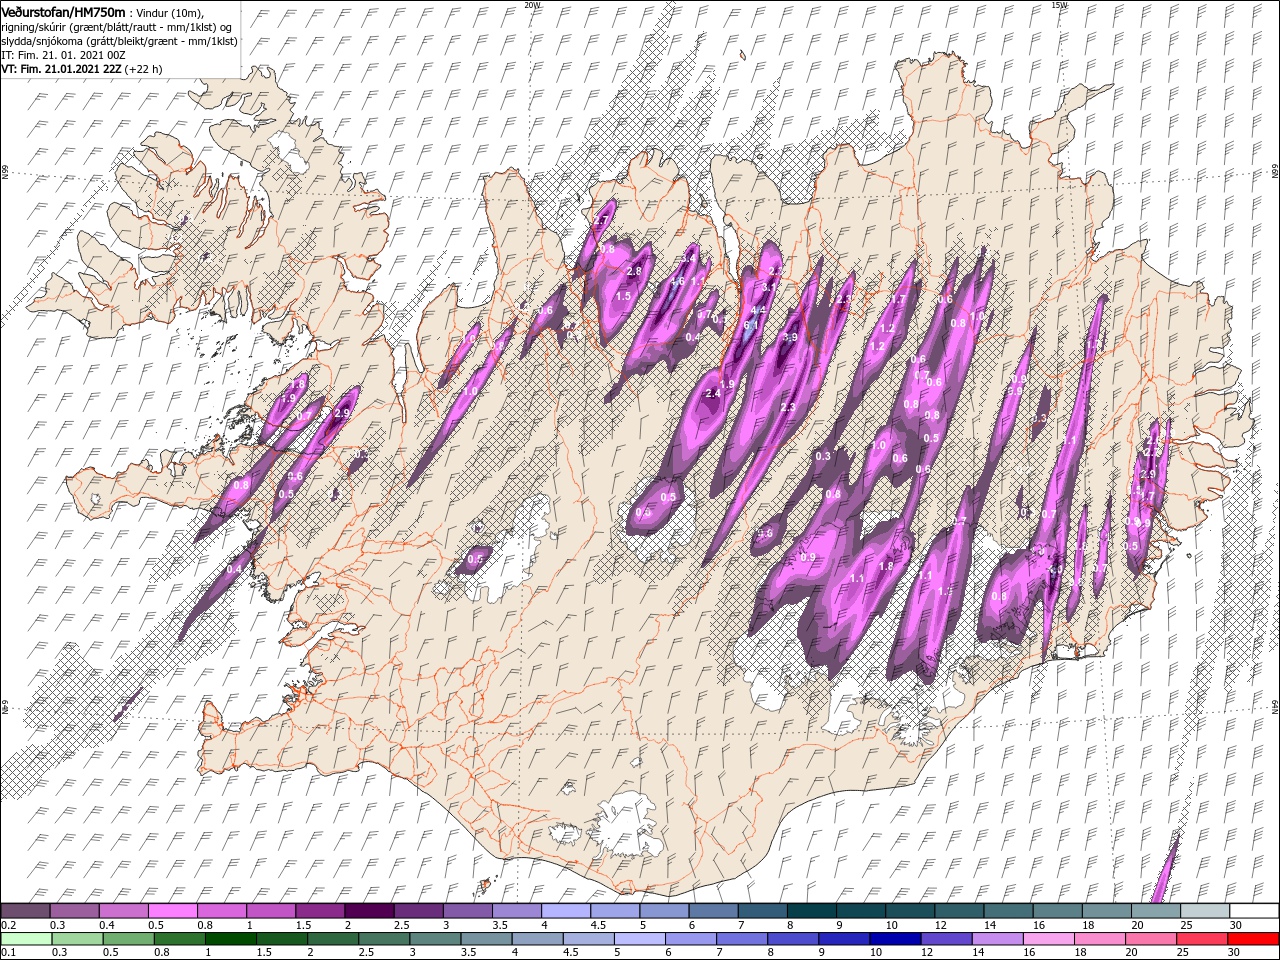Select bright pink upper legend swatch between 0.5 and 0.8
The image size is (1280, 960).
[x=172, y=911]
